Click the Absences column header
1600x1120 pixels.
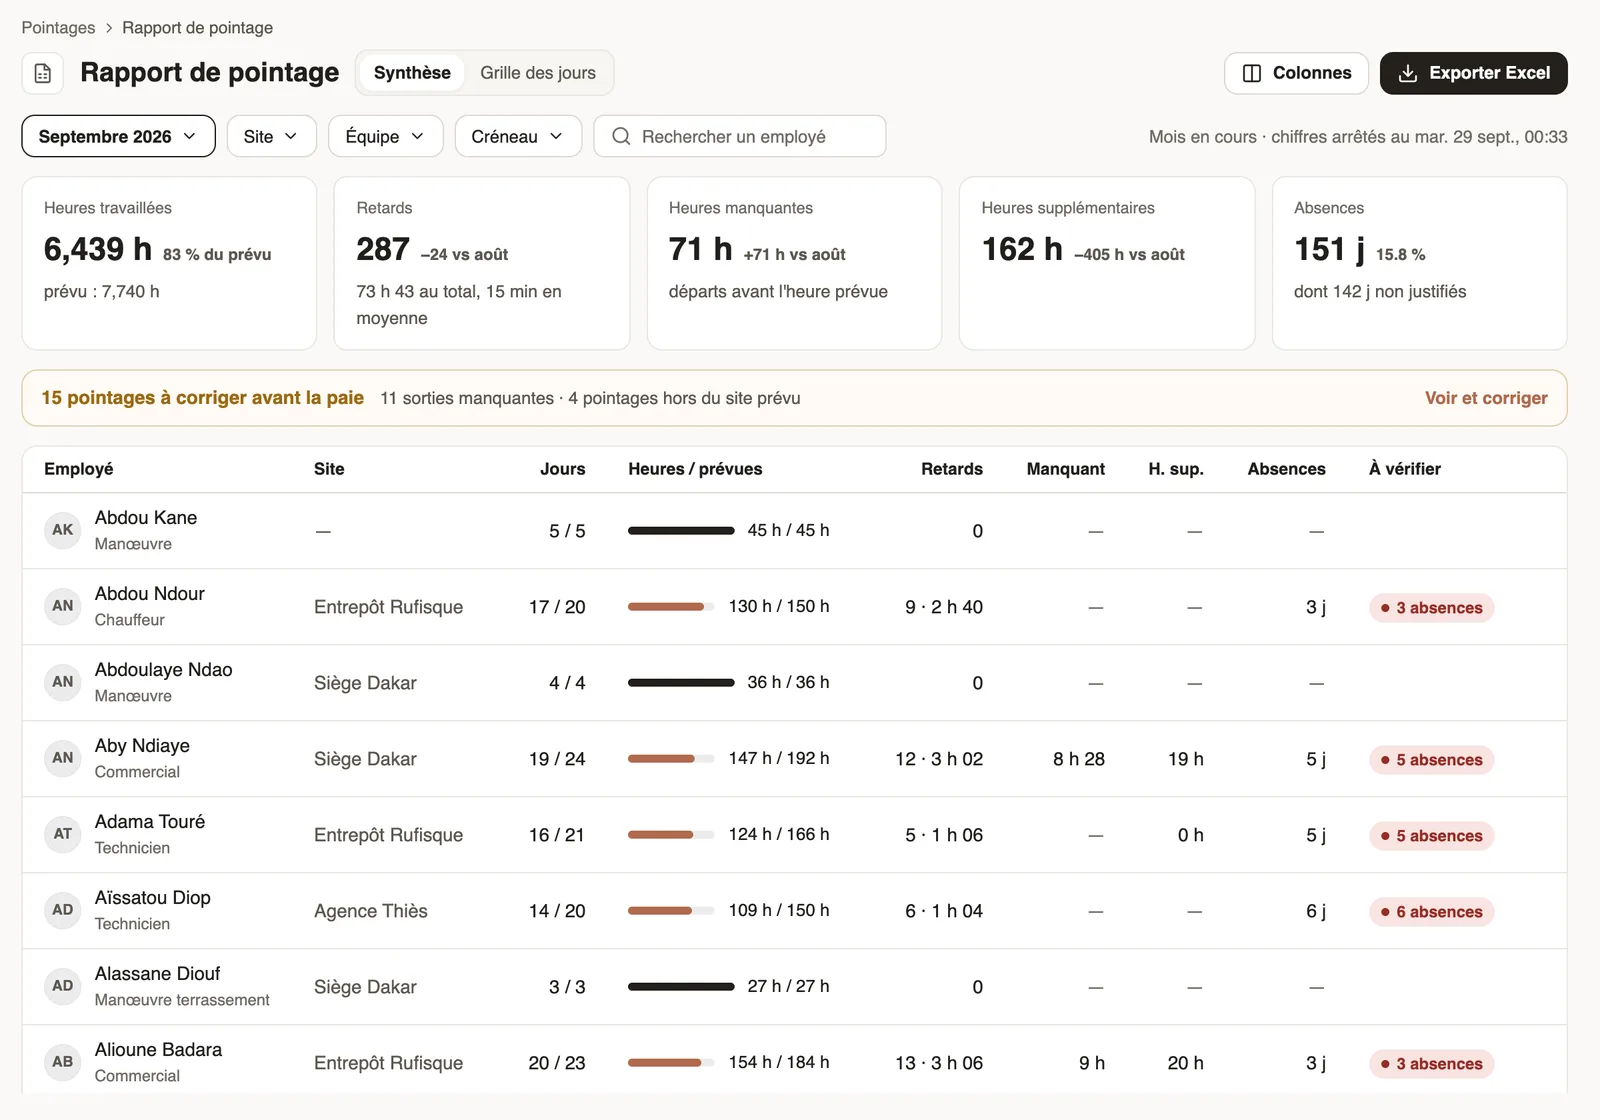point(1287,469)
